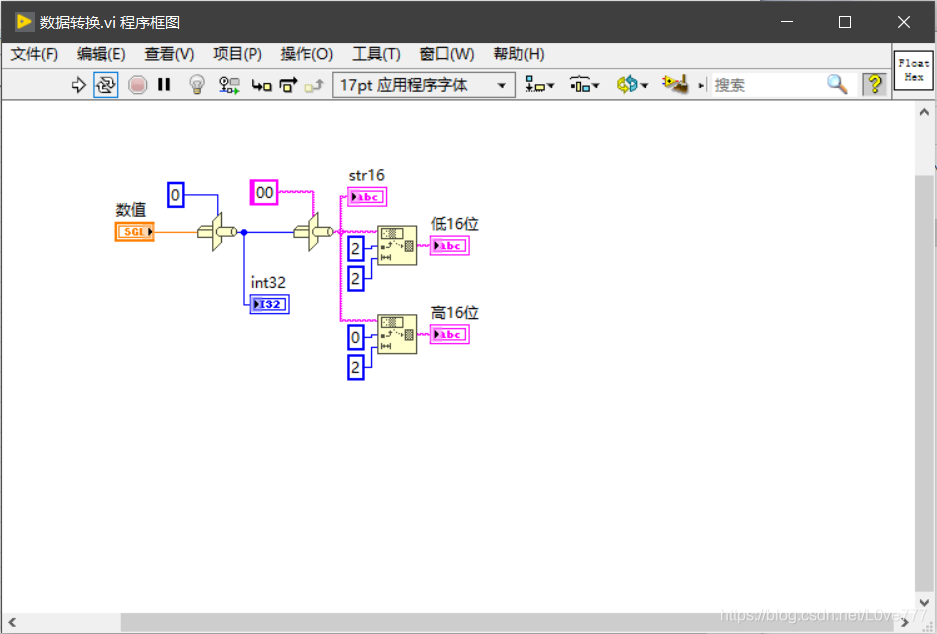Open the 窗口(W) menu

pyautogui.click(x=446, y=54)
